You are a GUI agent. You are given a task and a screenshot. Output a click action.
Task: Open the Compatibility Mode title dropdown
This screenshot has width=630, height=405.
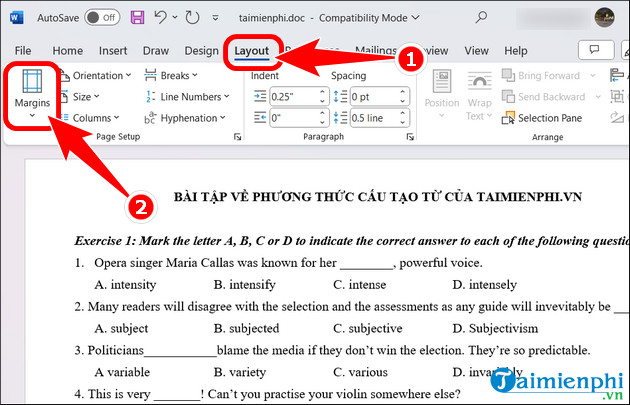pyautogui.click(x=416, y=18)
